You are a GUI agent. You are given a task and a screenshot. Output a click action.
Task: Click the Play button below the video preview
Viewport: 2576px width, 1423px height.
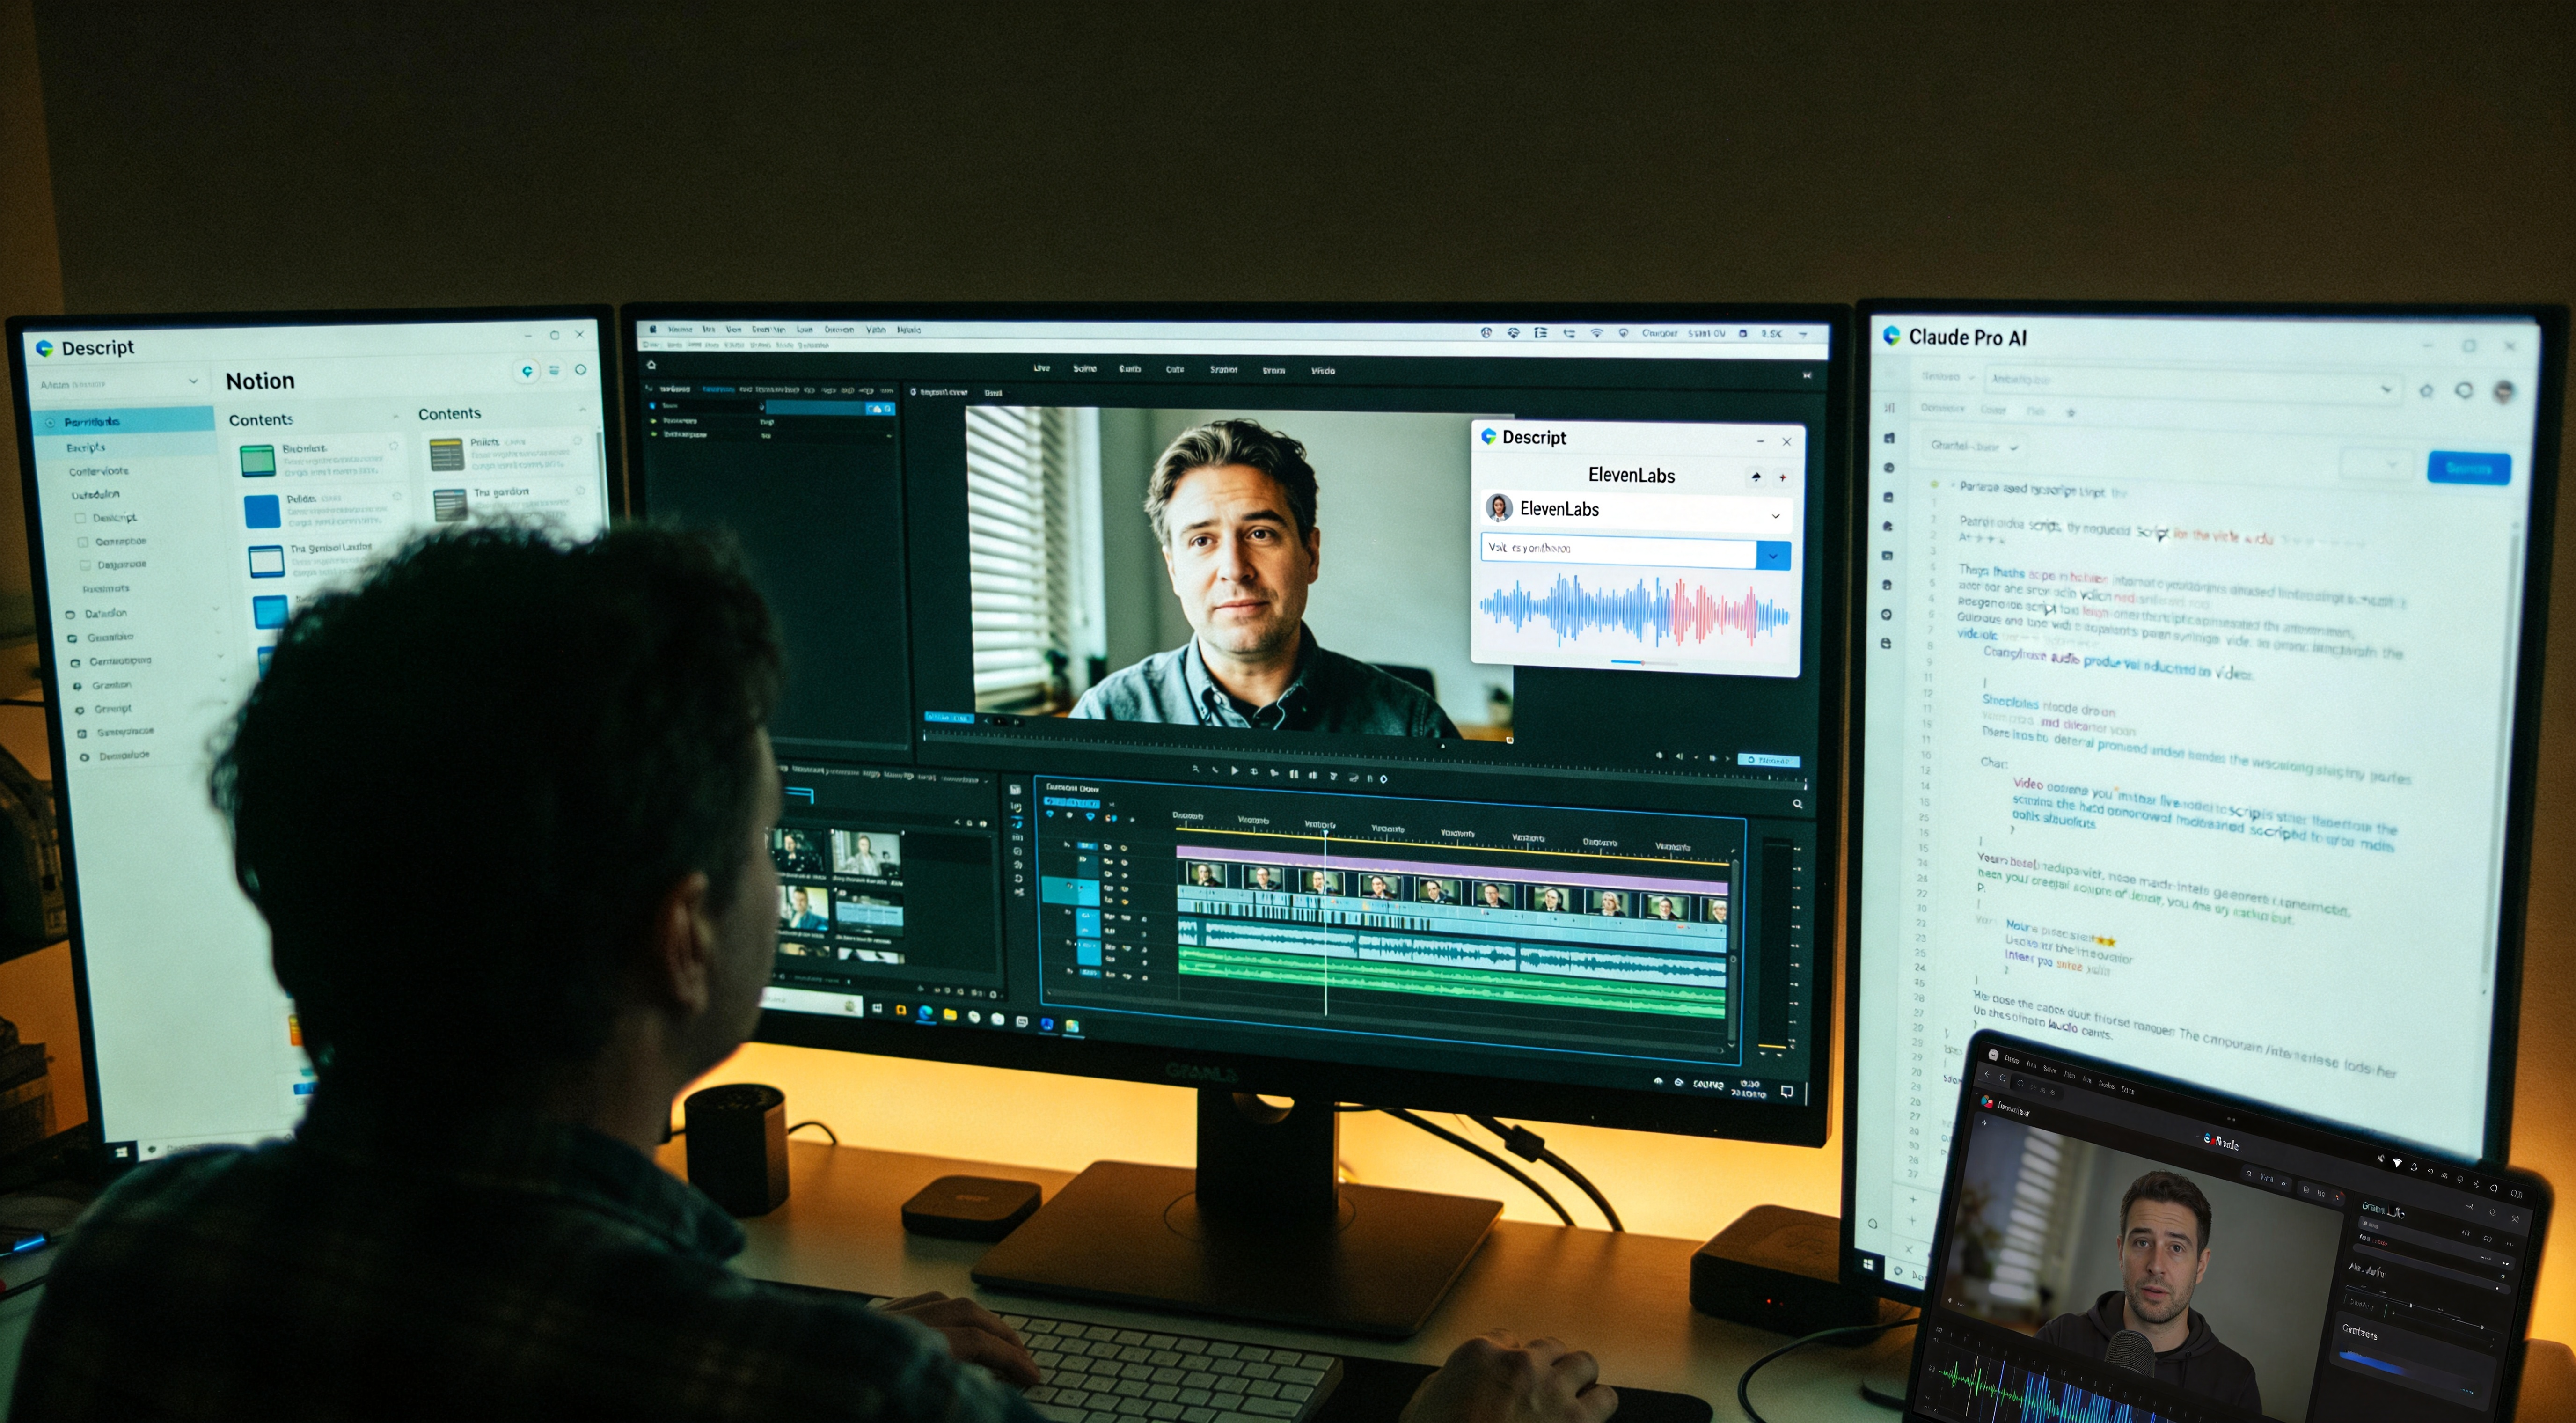(x=1234, y=771)
